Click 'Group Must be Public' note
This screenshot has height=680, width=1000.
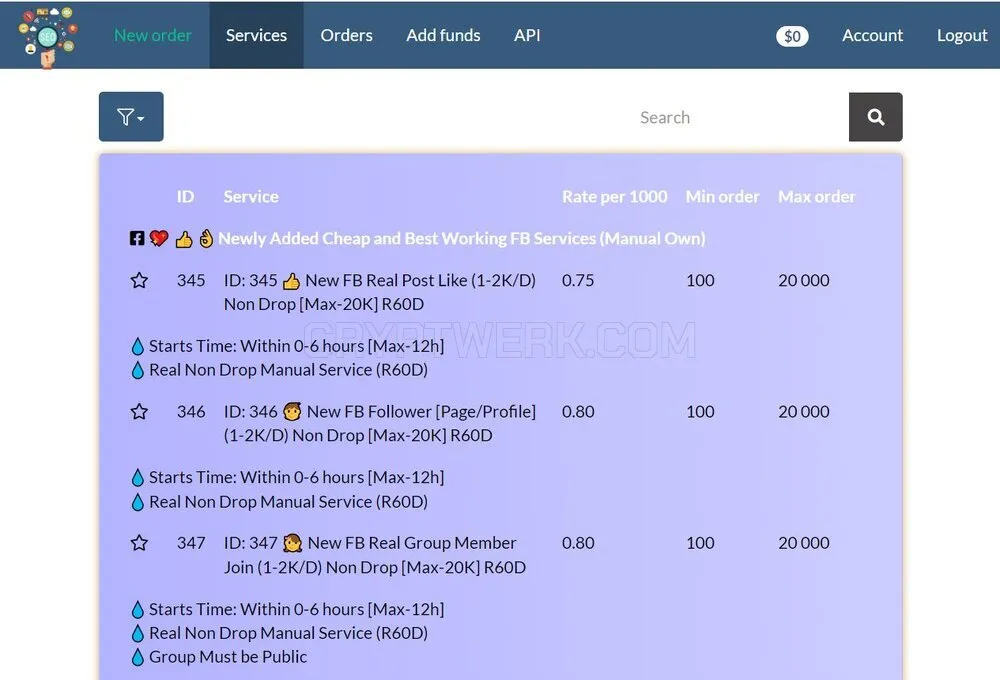[228, 657]
